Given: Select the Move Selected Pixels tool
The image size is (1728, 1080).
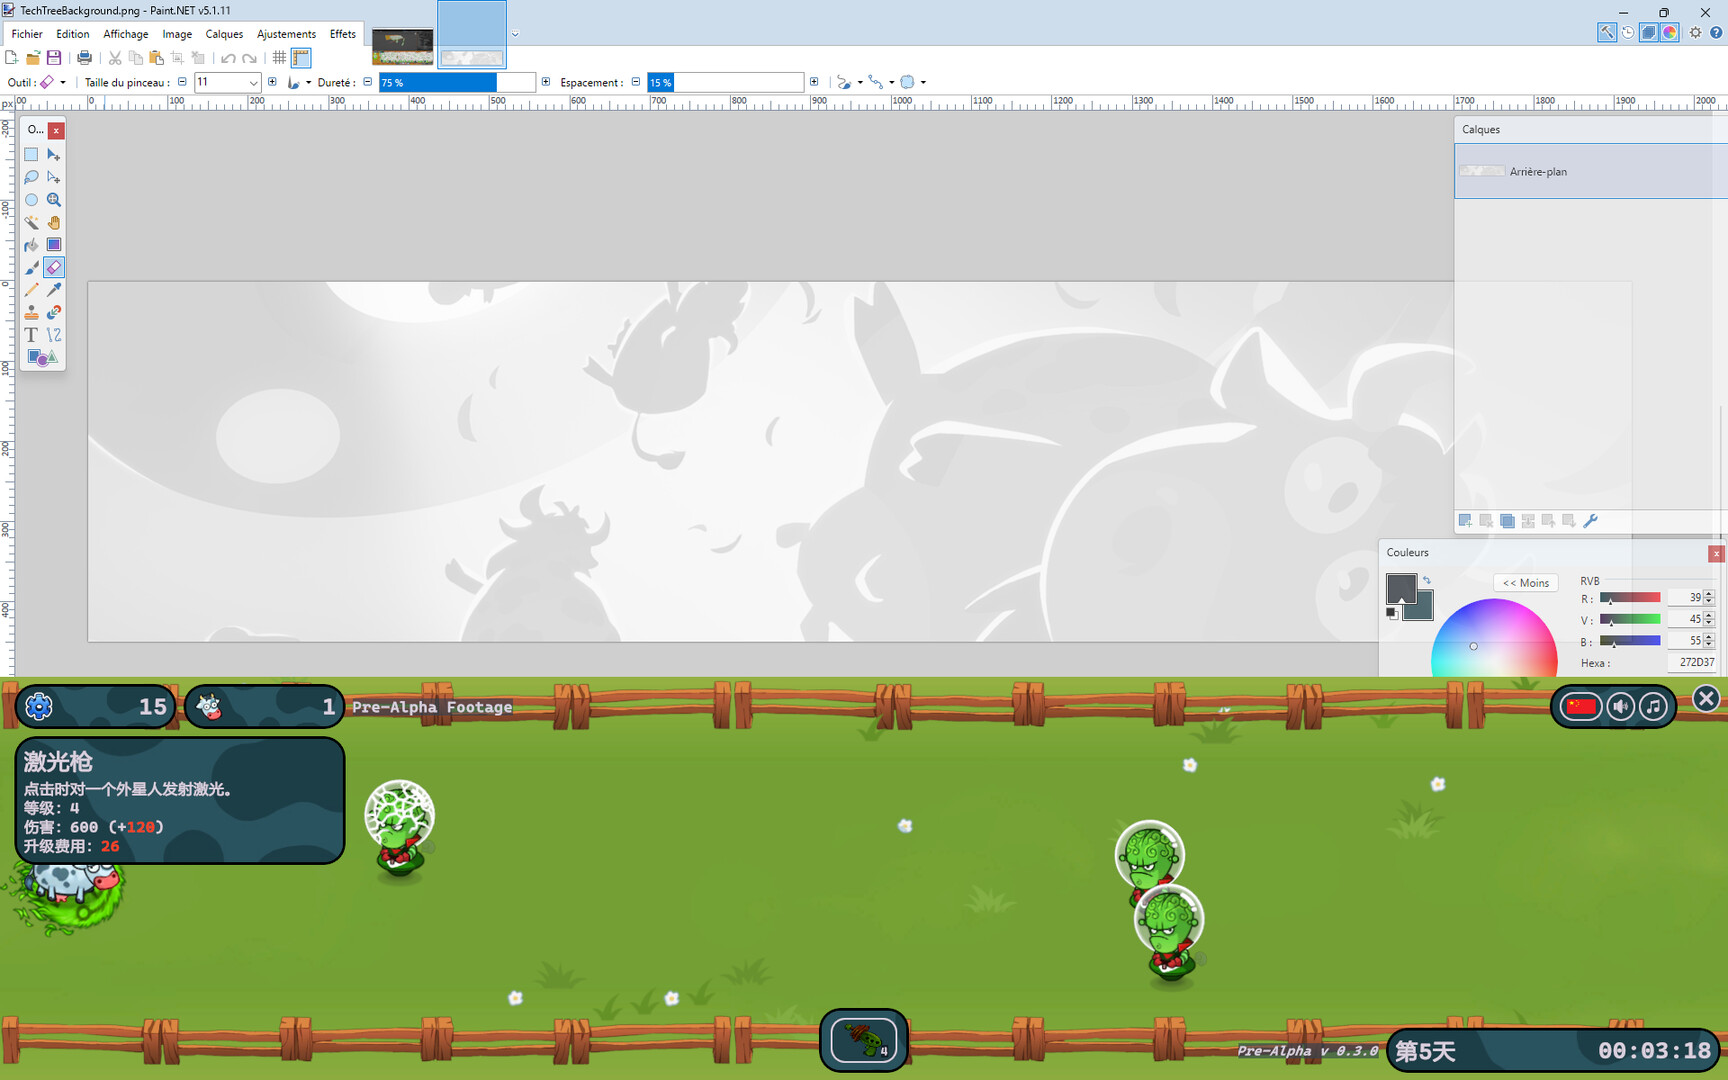Looking at the screenshot, I should tap(54, 155).
